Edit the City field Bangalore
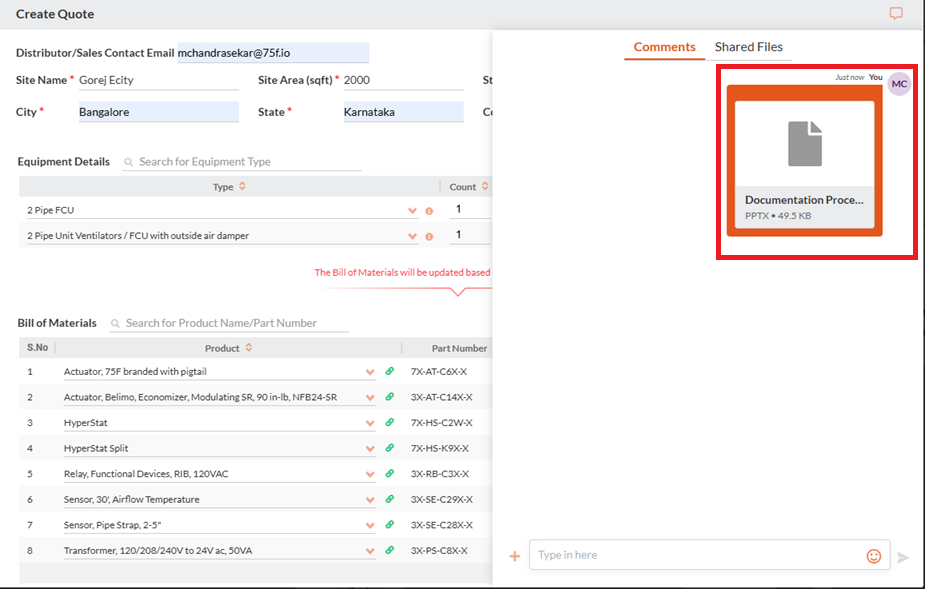Screen dimensions: 925x589 158,112
